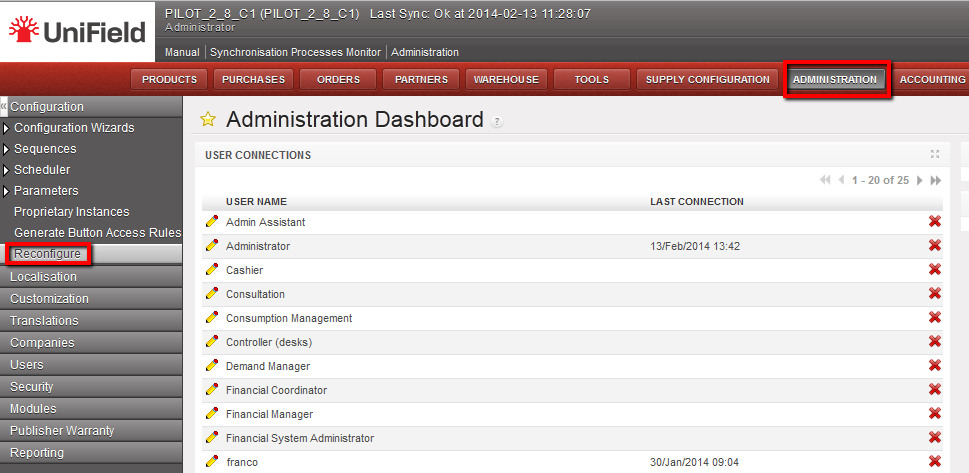Screen dimensions: 969x473
Task: Maximize the User Connections panel
Action: coord(935,155)
